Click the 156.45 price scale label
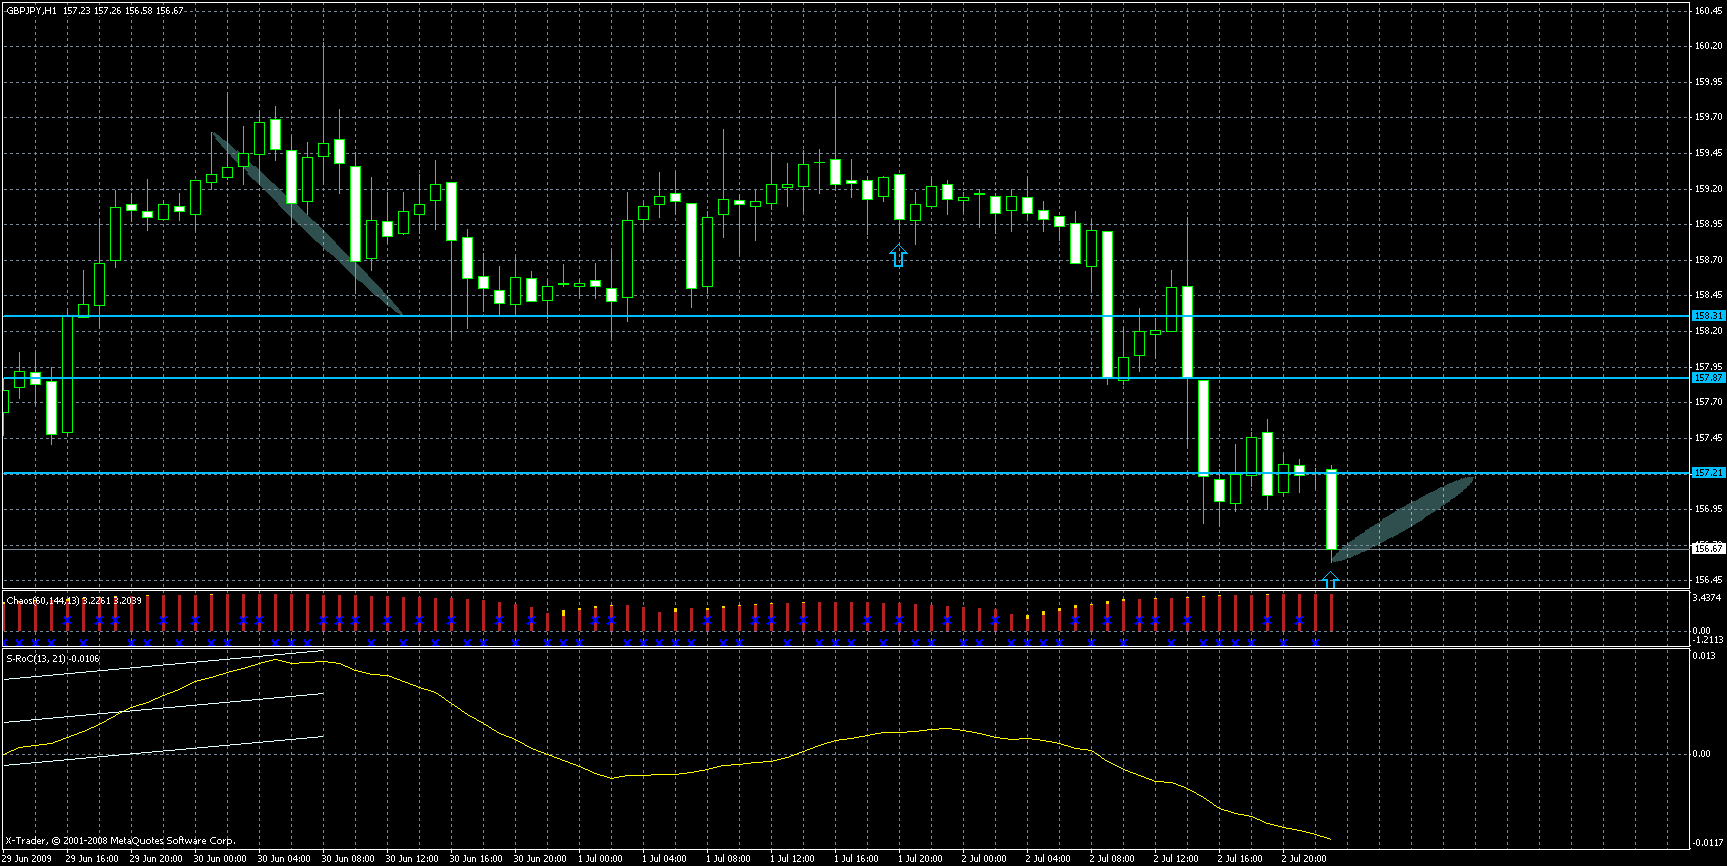Screen dimensions: 1727x866 point(1708,580)
